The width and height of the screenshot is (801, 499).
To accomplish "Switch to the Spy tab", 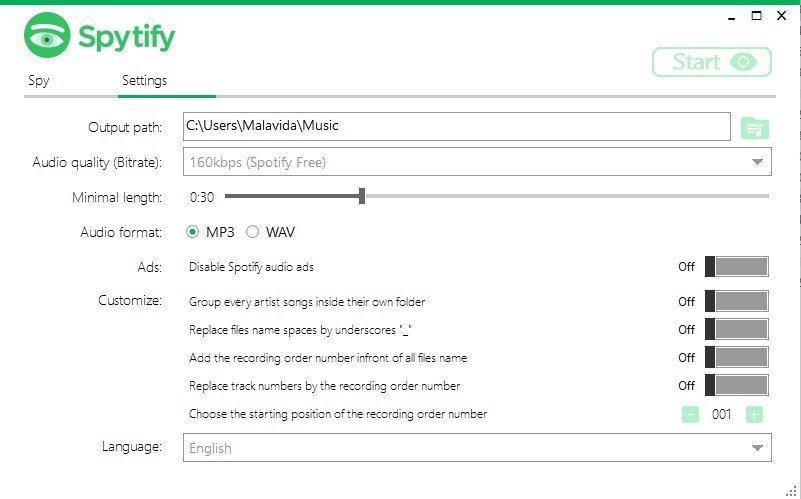I will 39,81.
